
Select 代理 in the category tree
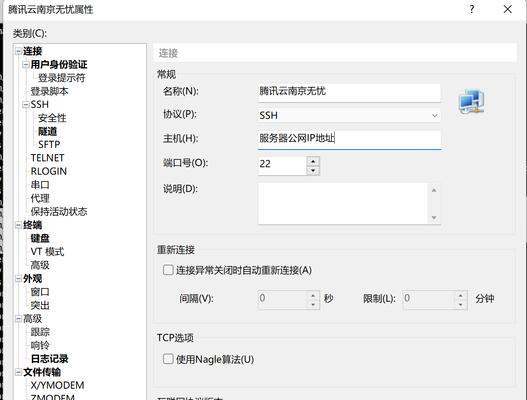[x=40, y=198]
